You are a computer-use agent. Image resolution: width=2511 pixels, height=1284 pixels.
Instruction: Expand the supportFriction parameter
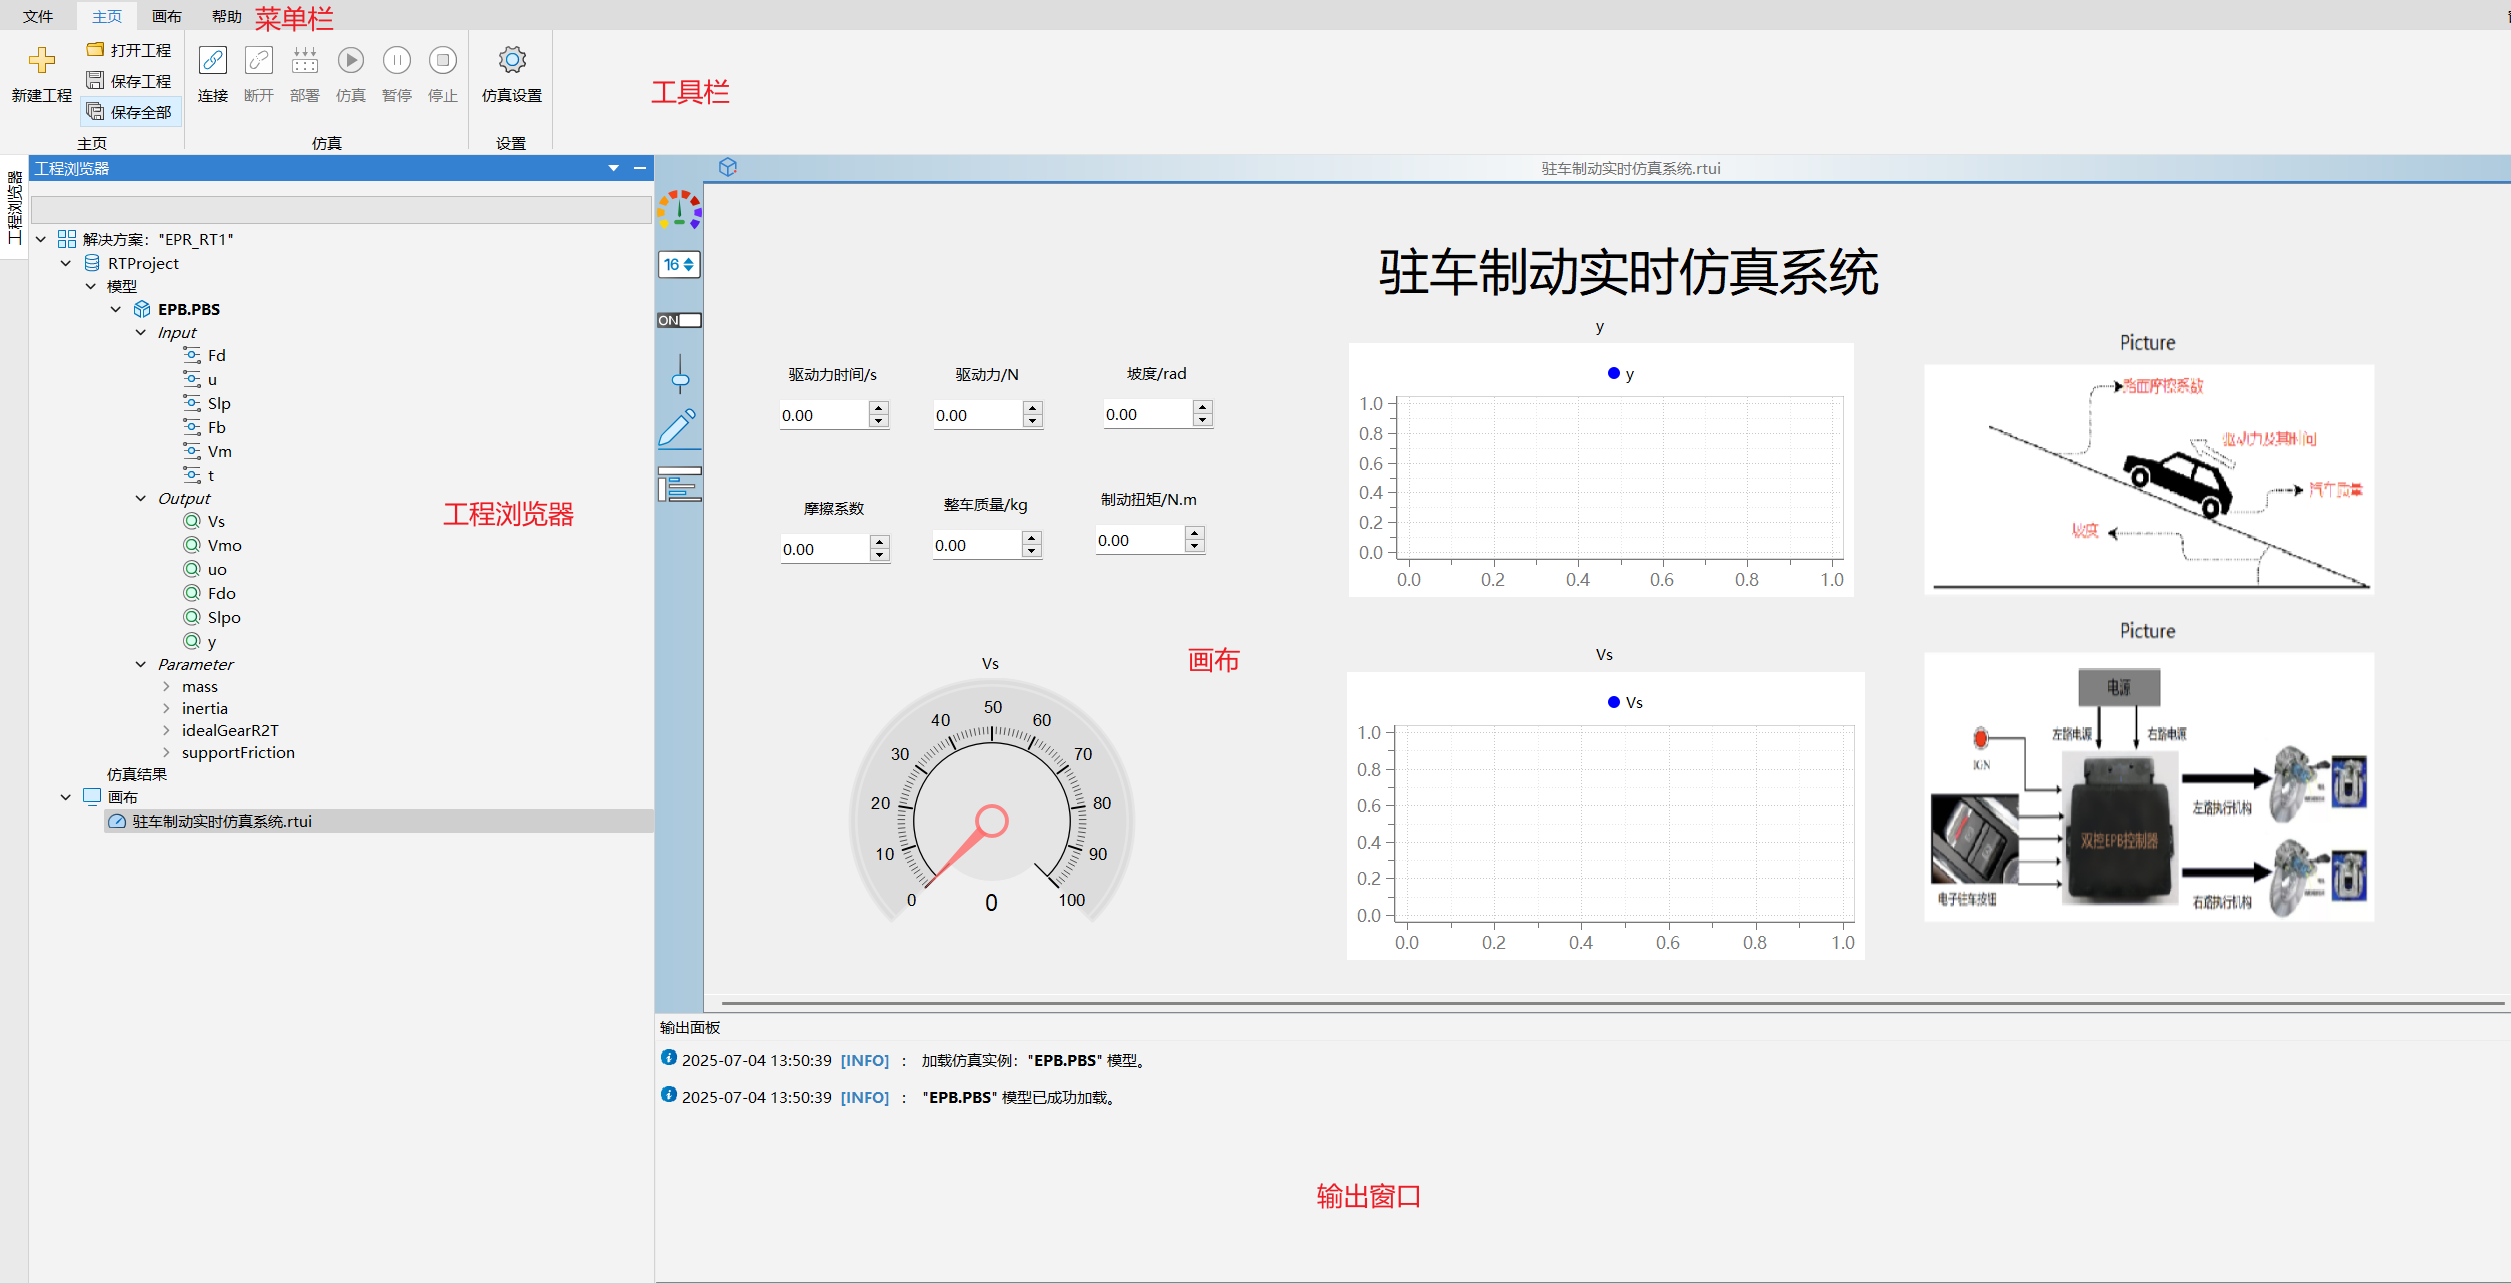click(x=166, y=752)
